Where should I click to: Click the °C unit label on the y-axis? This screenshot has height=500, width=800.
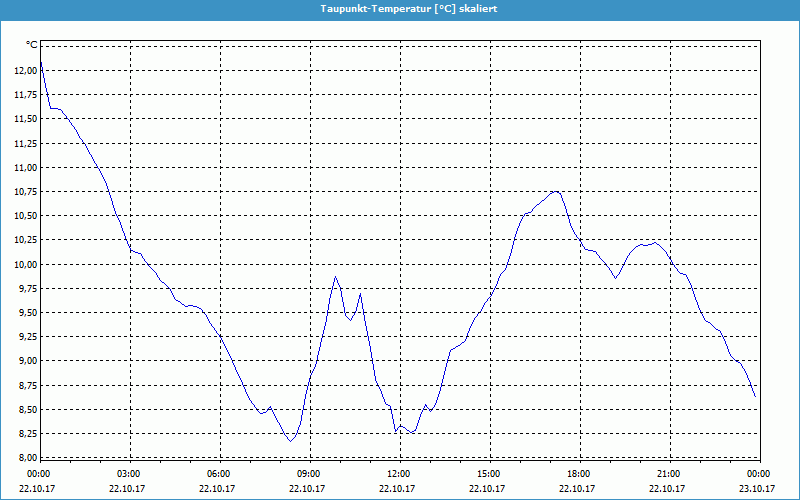pyautogui.click(x=32, y=46)
